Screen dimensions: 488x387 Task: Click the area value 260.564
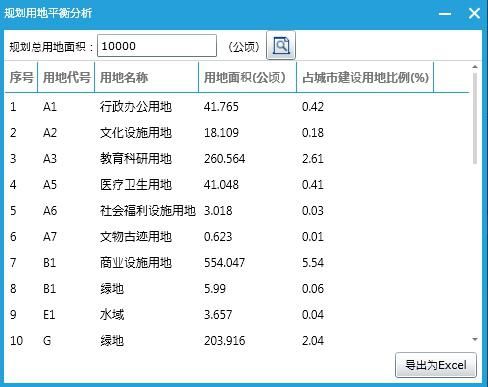point(224,159)
